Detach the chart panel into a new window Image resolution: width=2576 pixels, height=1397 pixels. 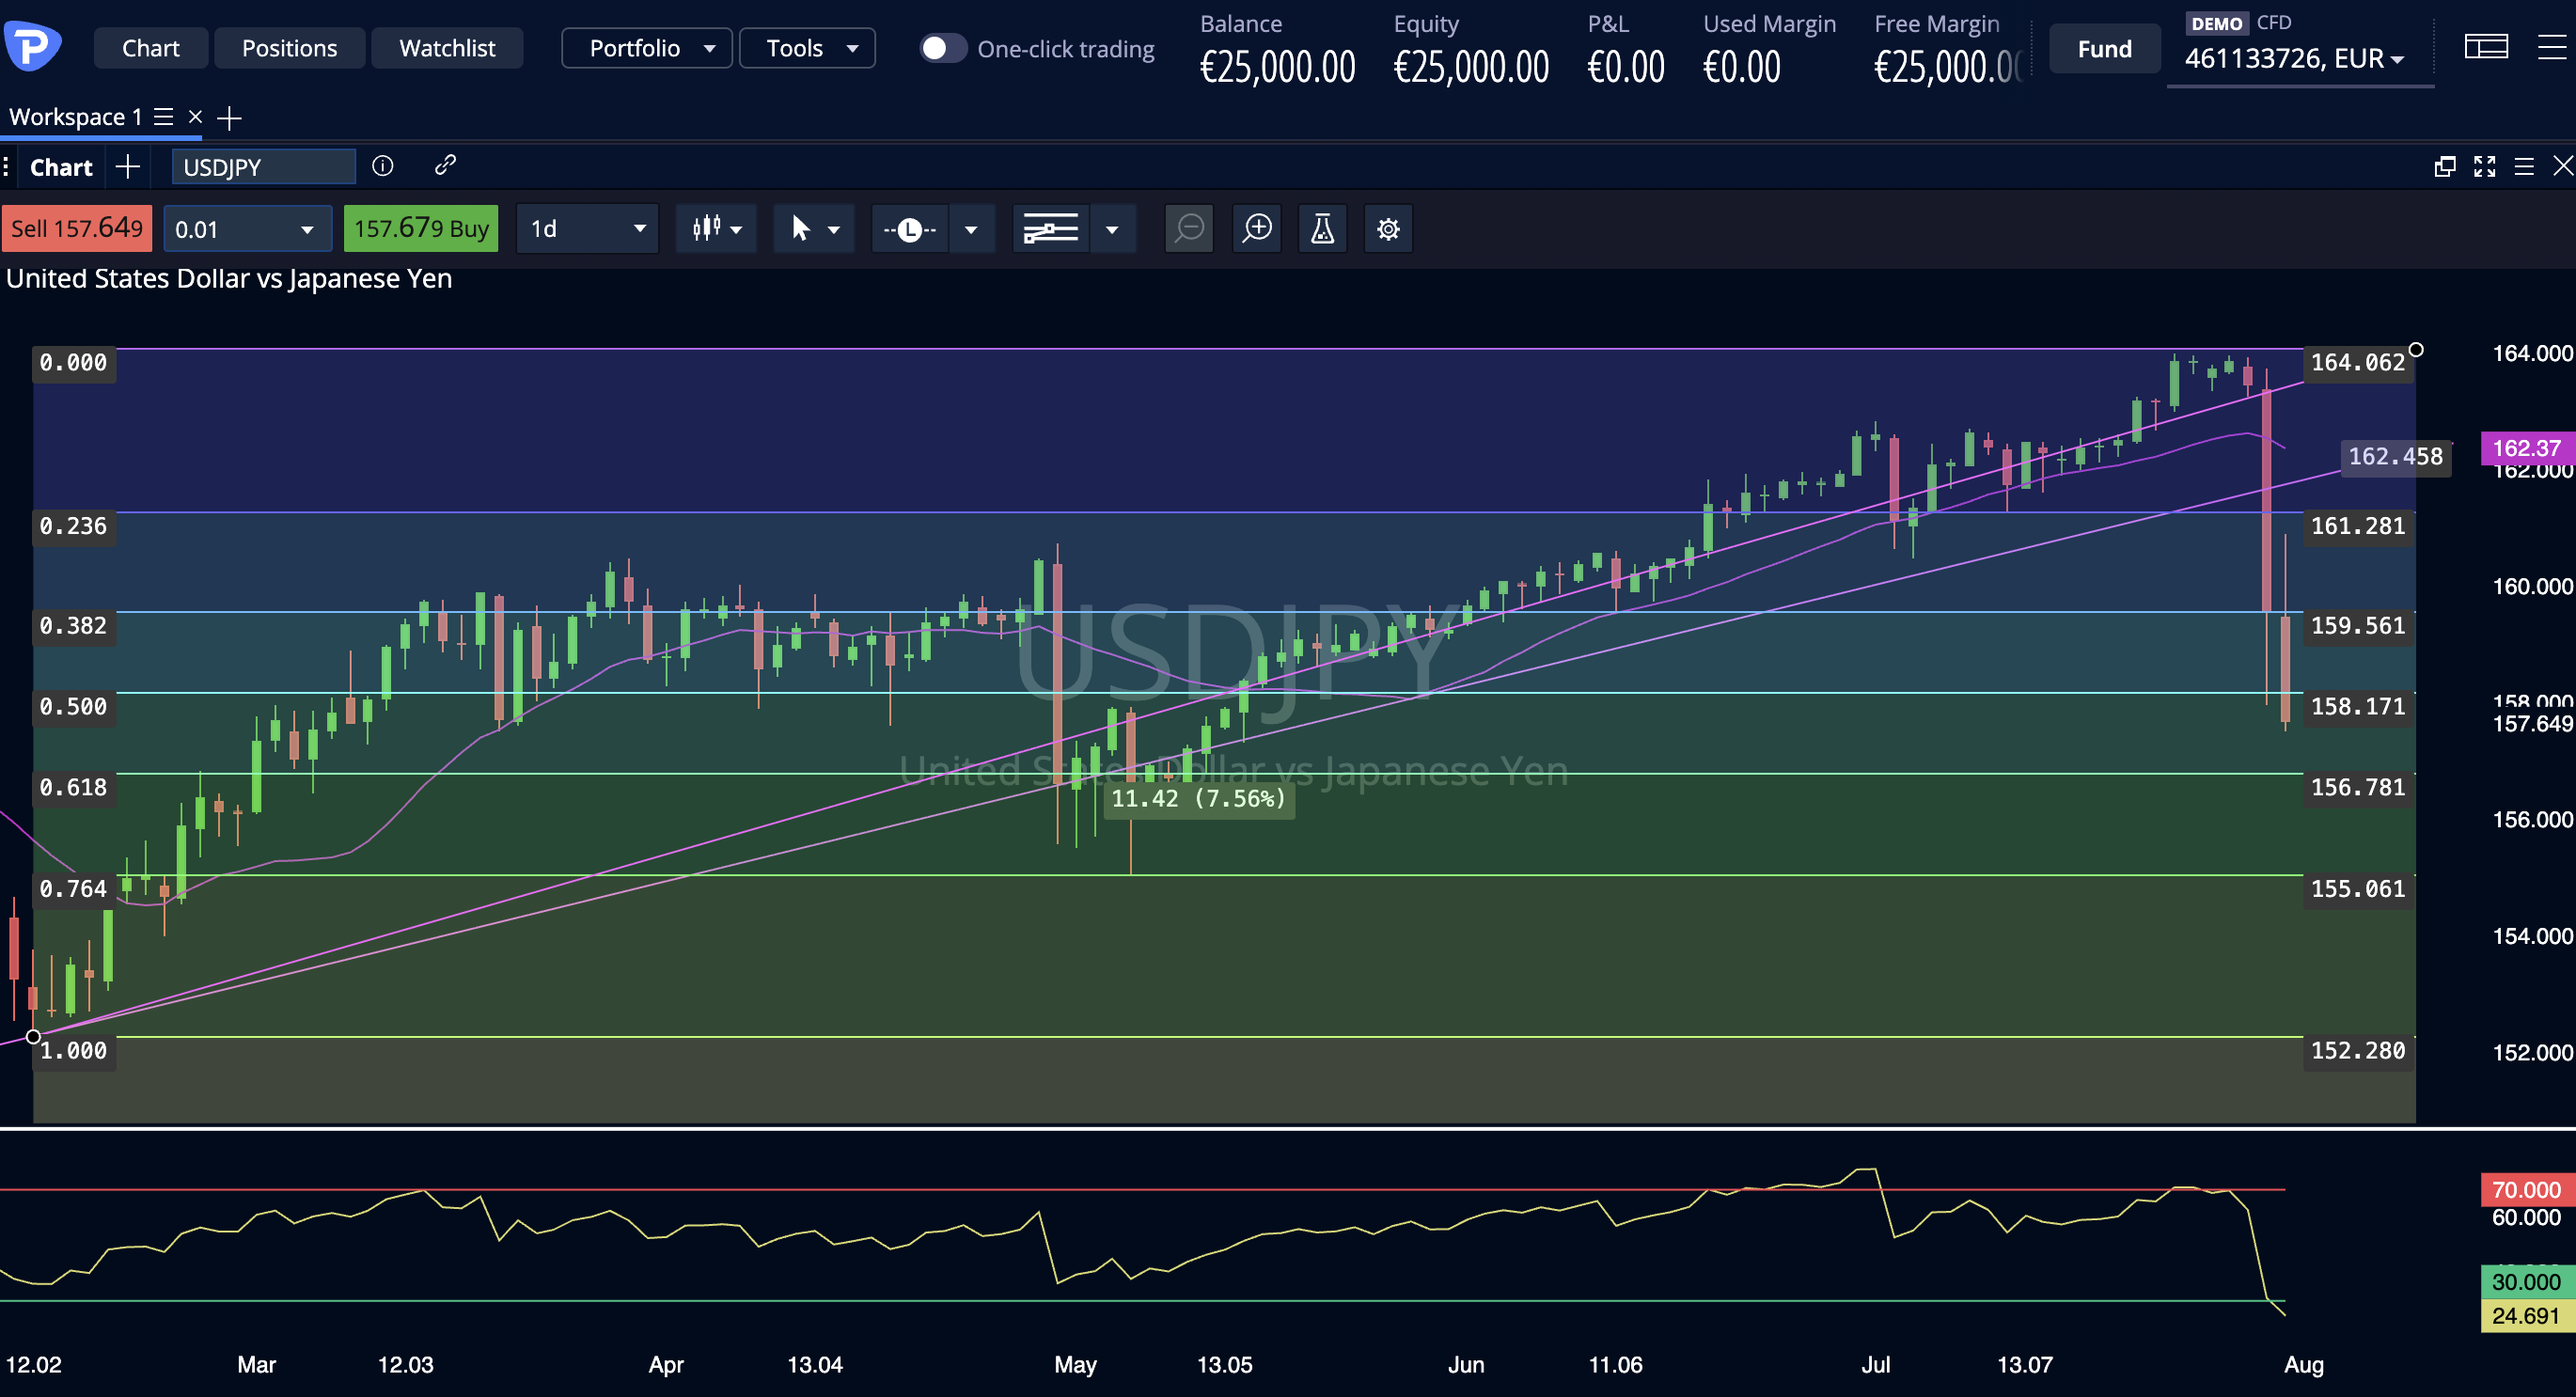coord(2444,166)
